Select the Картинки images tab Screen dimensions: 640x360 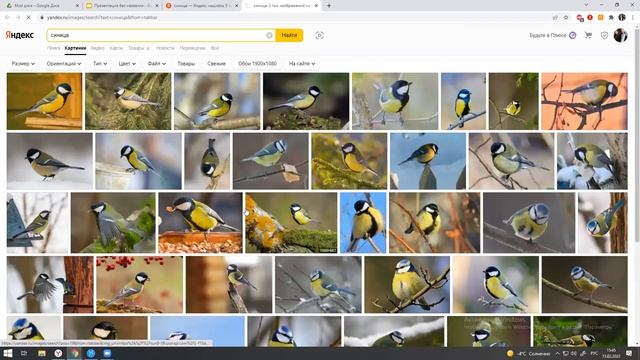pos(76,48)
